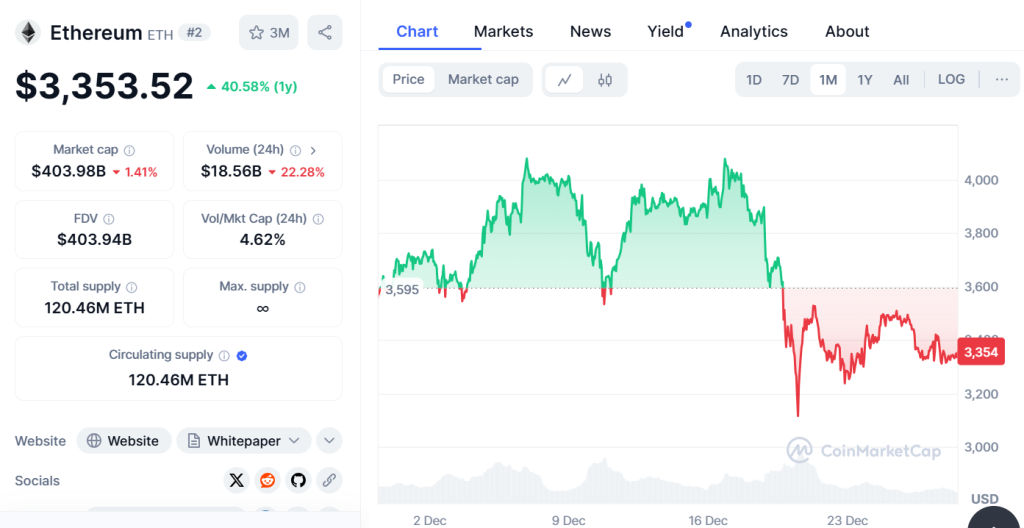Switch to line chart view icon
The image size is (1024, 528).
(564, 80)
